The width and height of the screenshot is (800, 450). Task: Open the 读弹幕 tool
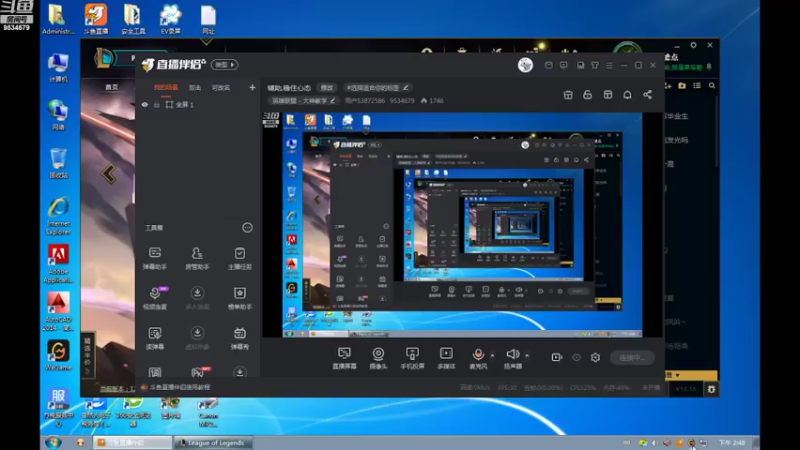[x=155, y=338]
